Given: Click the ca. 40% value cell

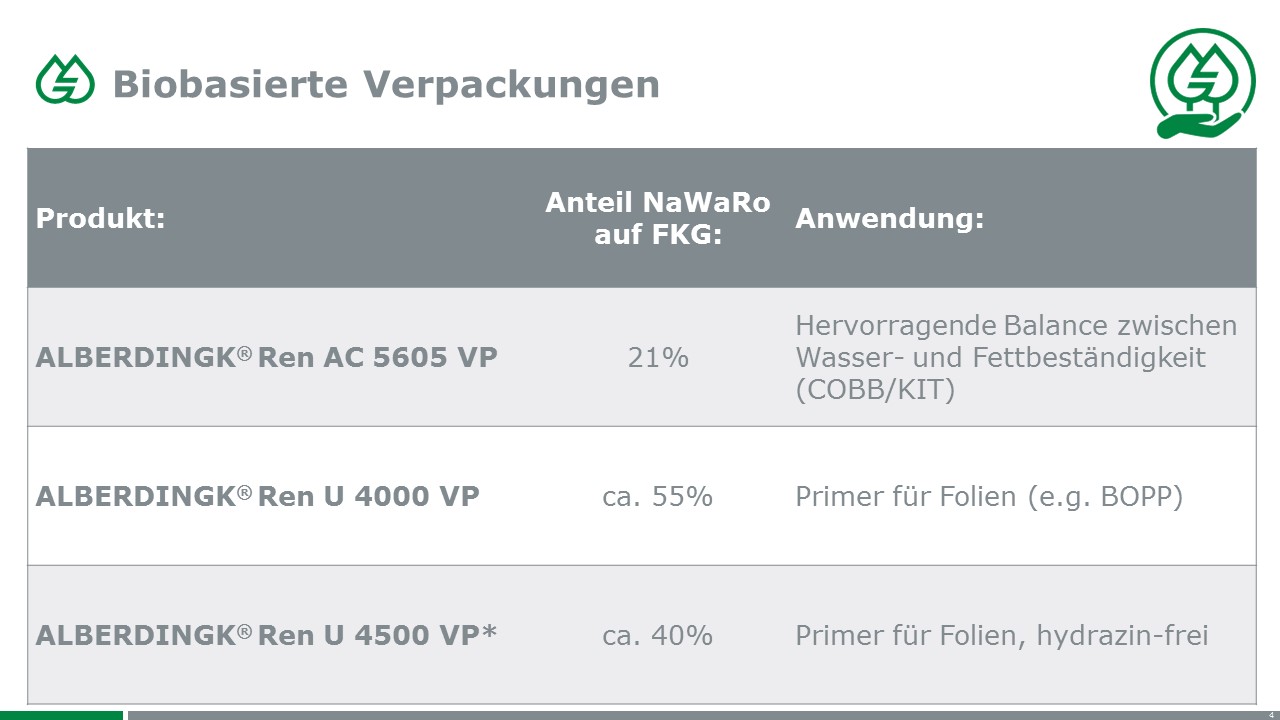Looking at the screenshot, I should coord(658,635).
